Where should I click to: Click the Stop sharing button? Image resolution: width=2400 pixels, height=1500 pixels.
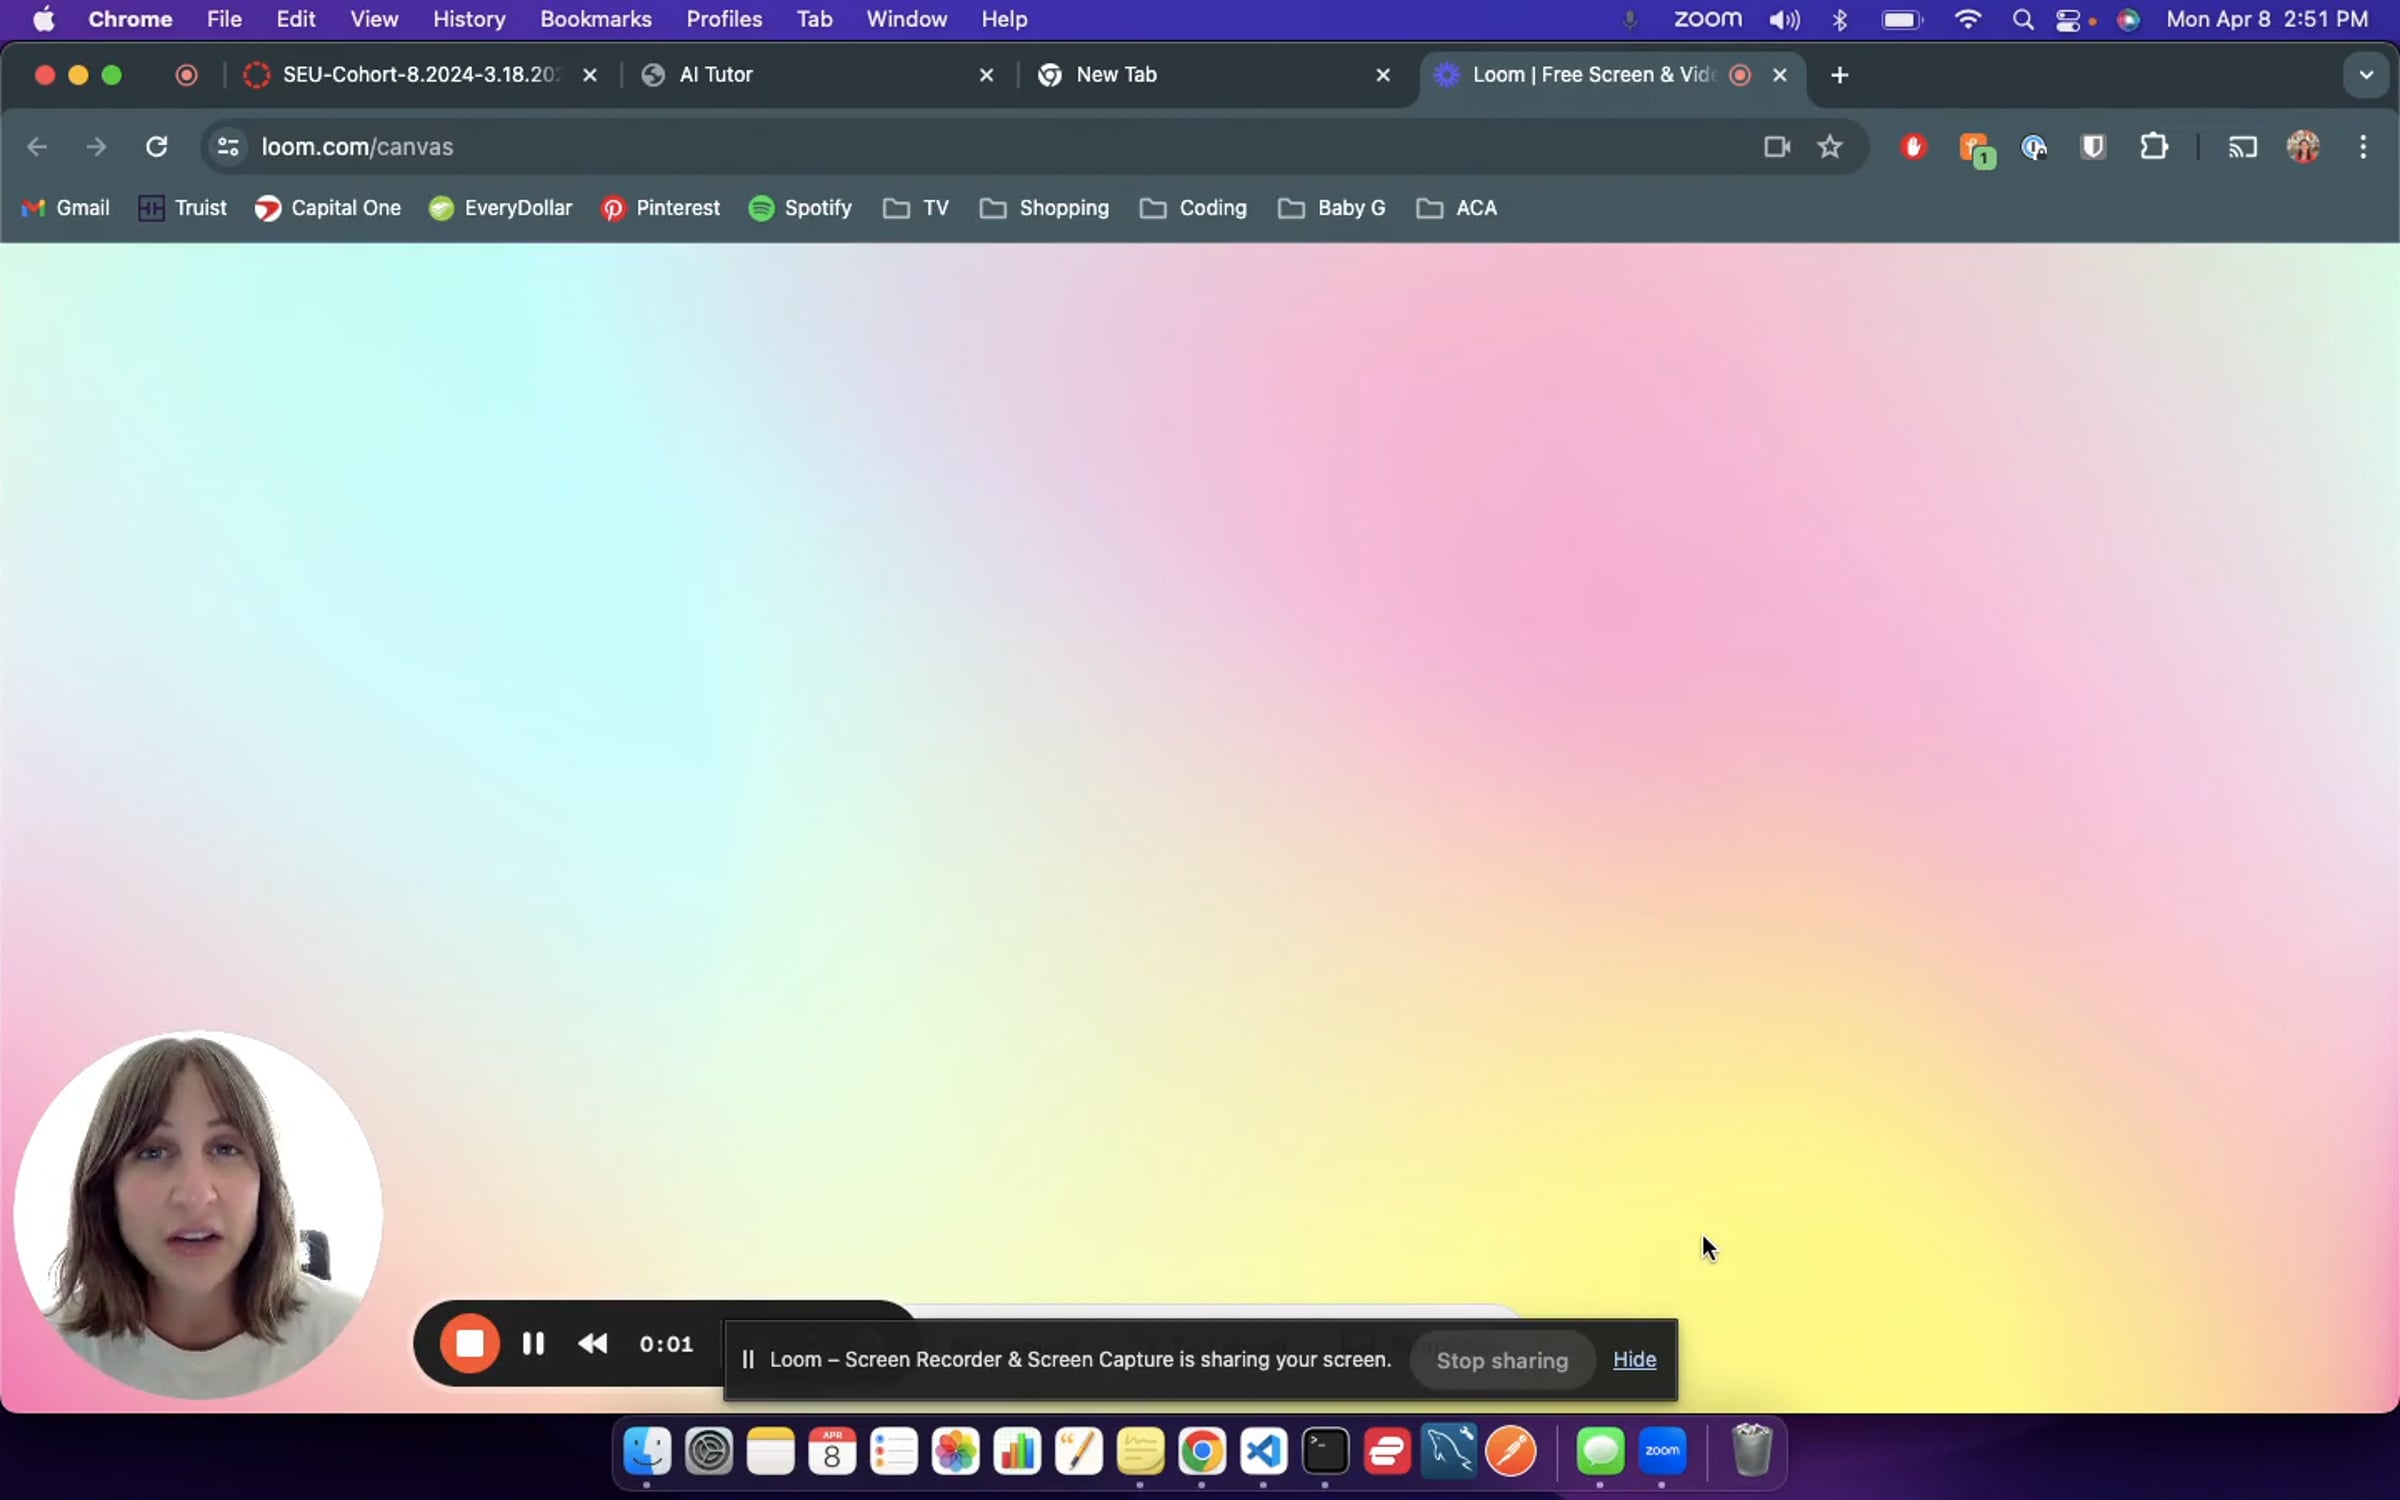pos(1501,1360)
